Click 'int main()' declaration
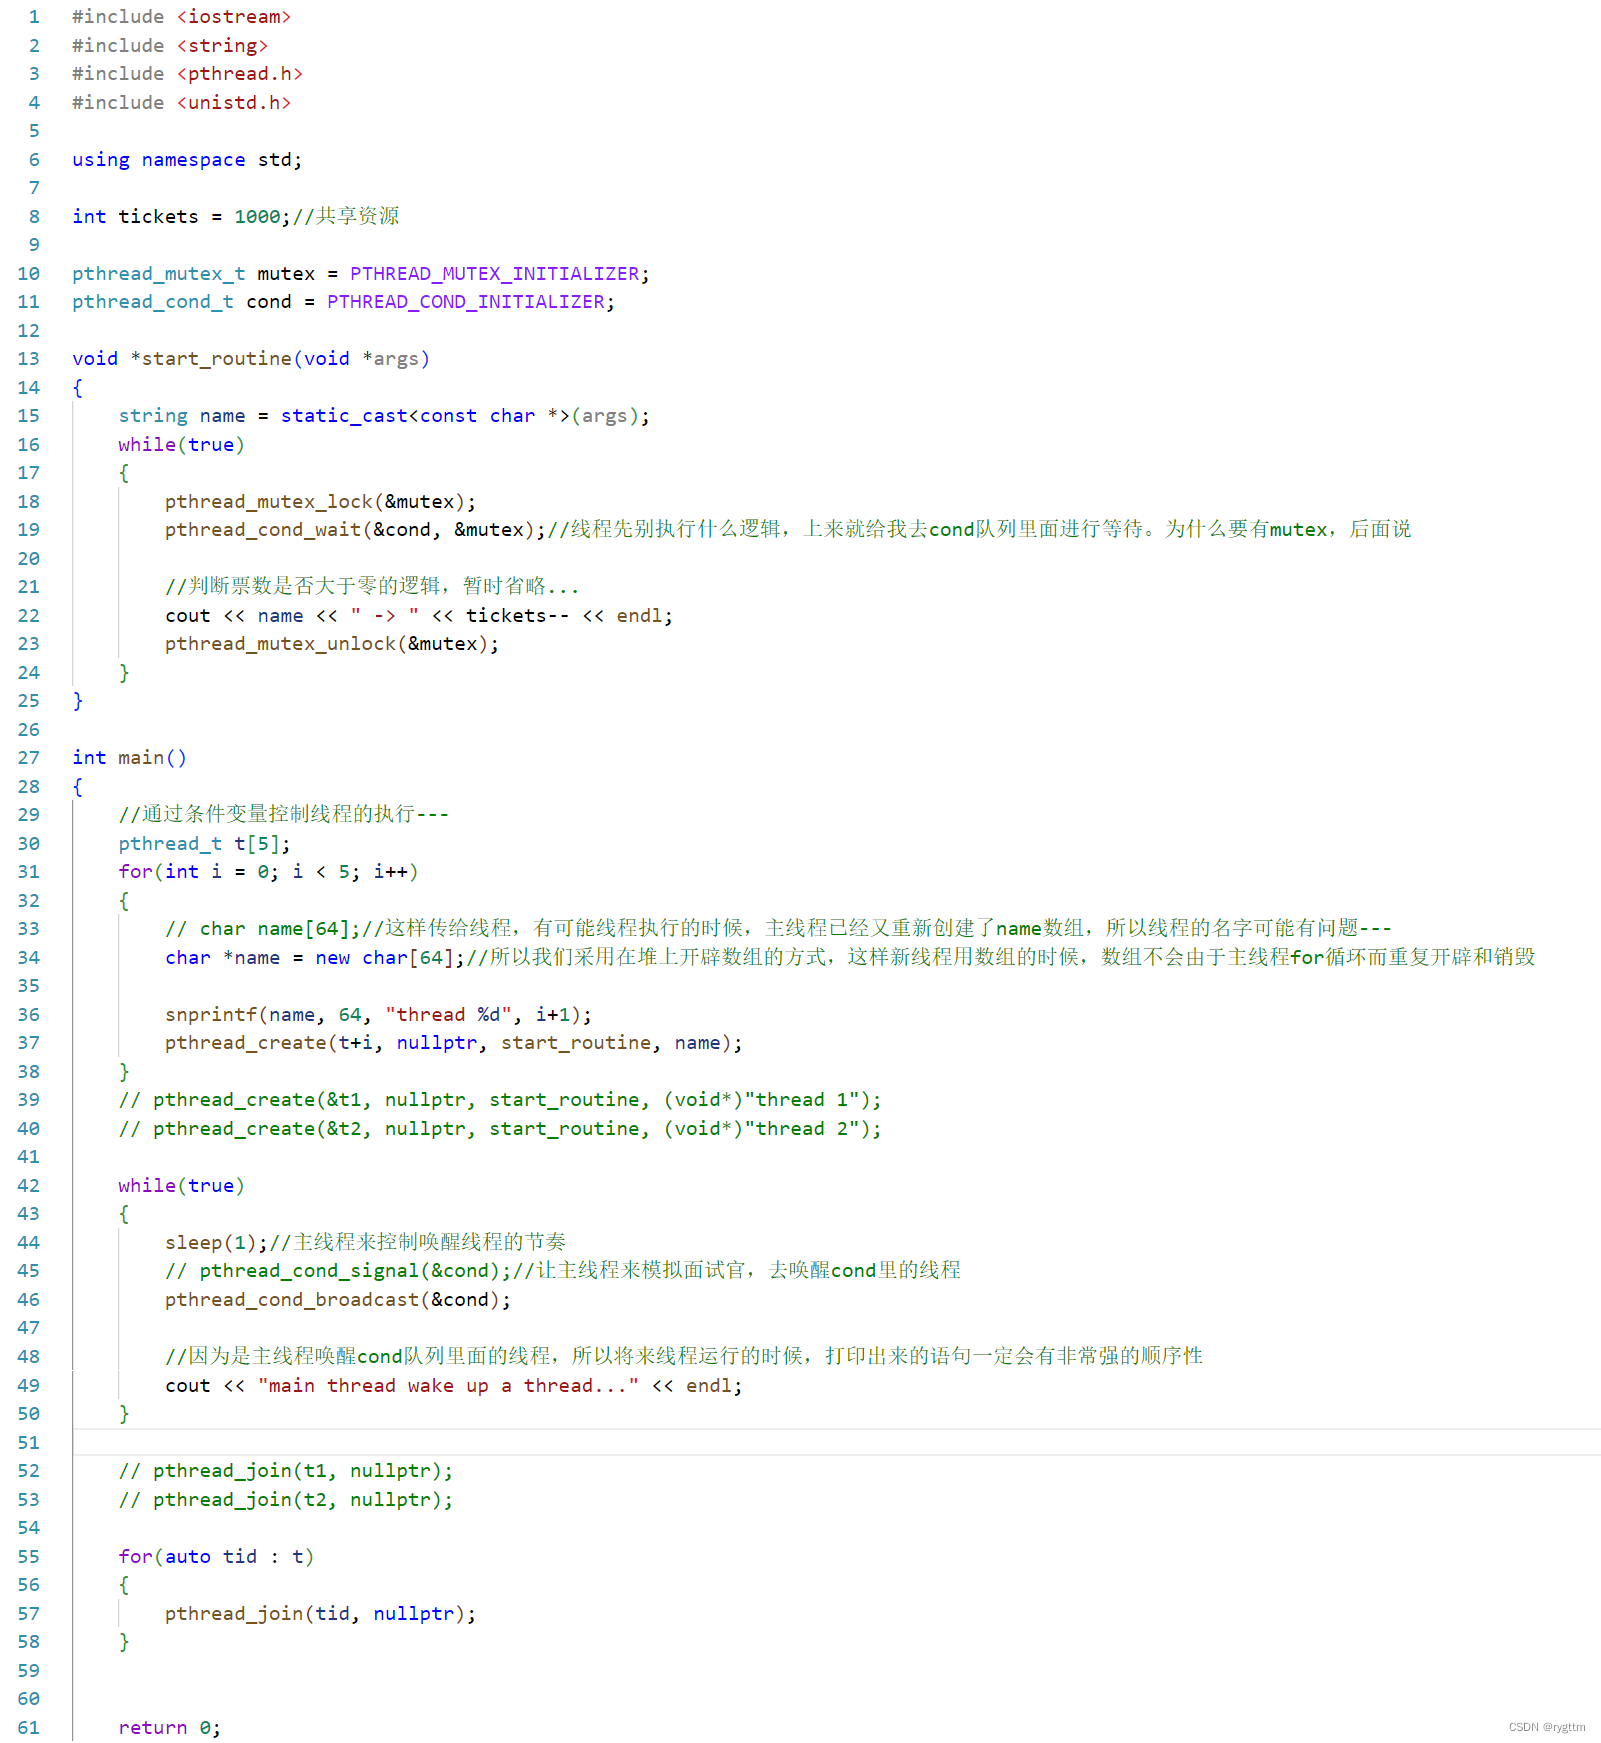The height and width of the screenshot is (1743, 1601). click(x=129, y=758)
